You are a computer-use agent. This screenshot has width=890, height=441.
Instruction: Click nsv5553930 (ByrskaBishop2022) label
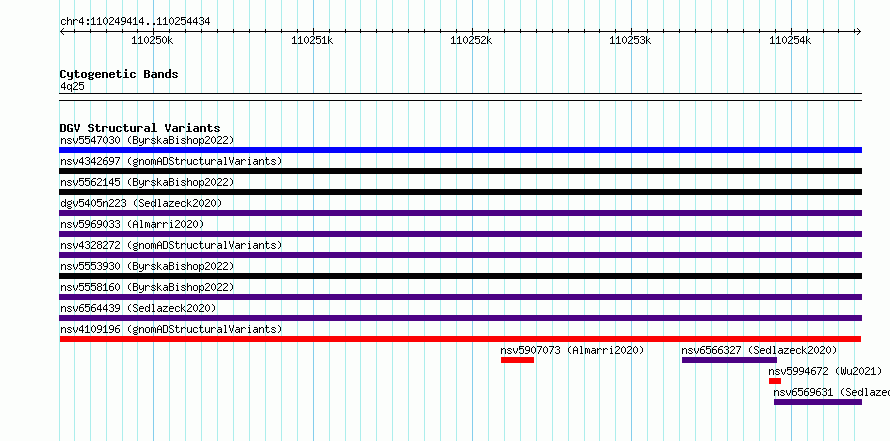(147, 266)
